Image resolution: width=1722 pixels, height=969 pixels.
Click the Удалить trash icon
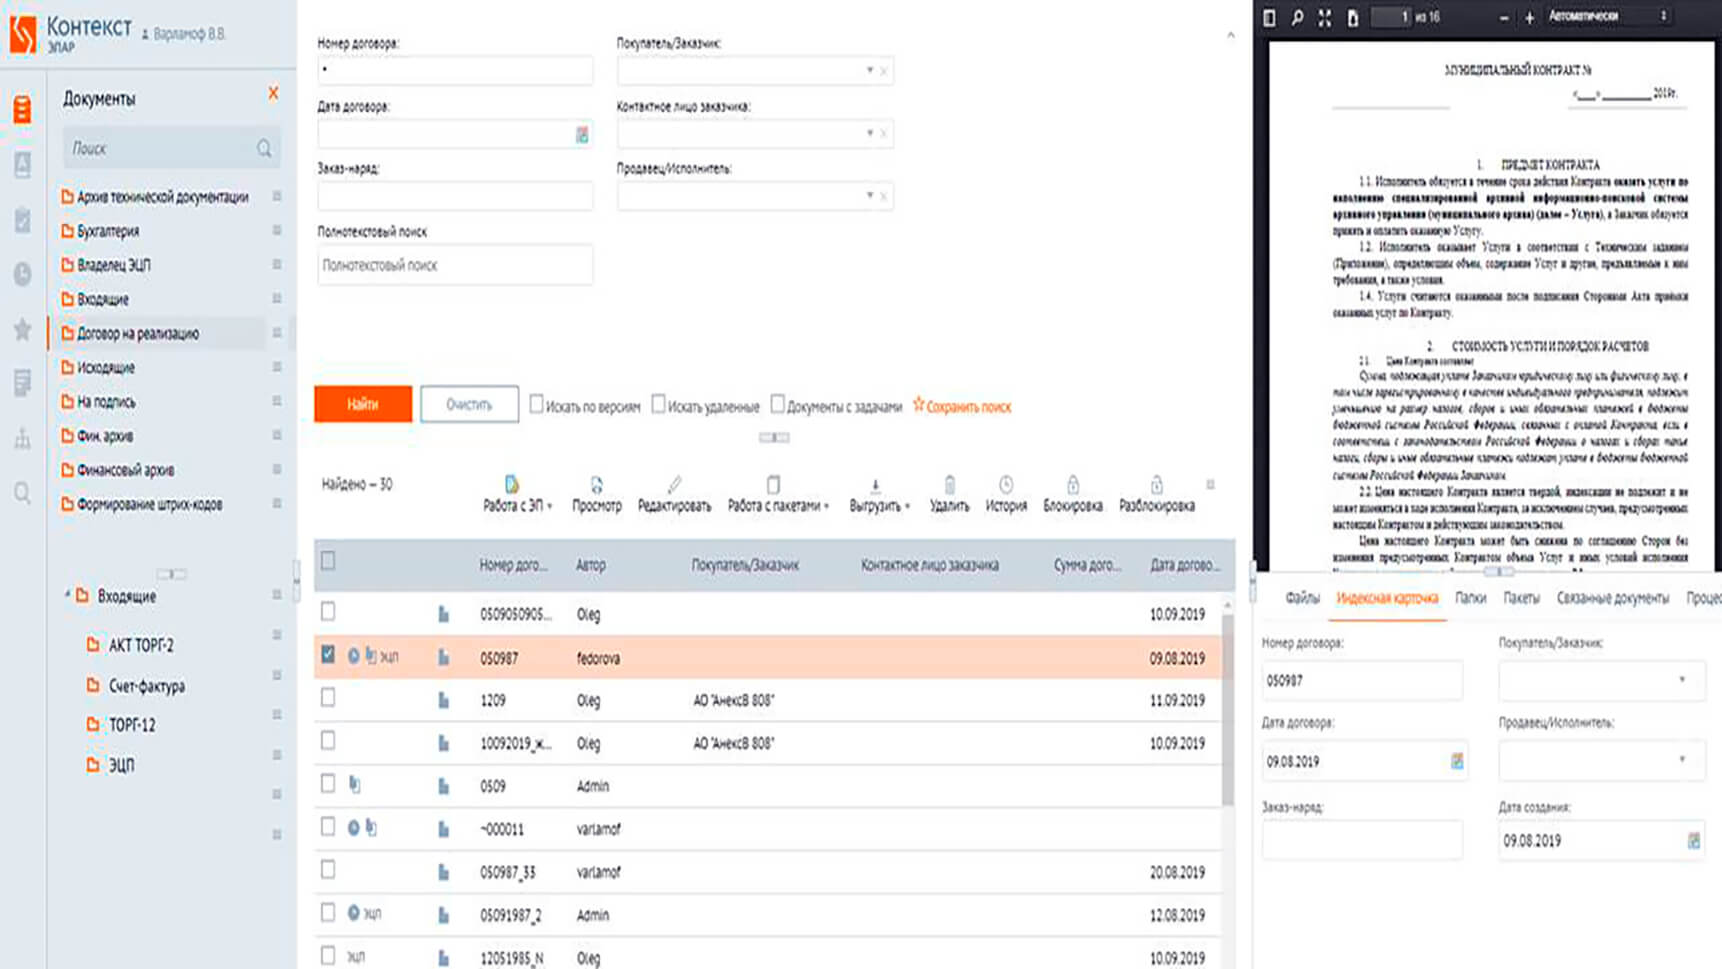coord(949,486)
